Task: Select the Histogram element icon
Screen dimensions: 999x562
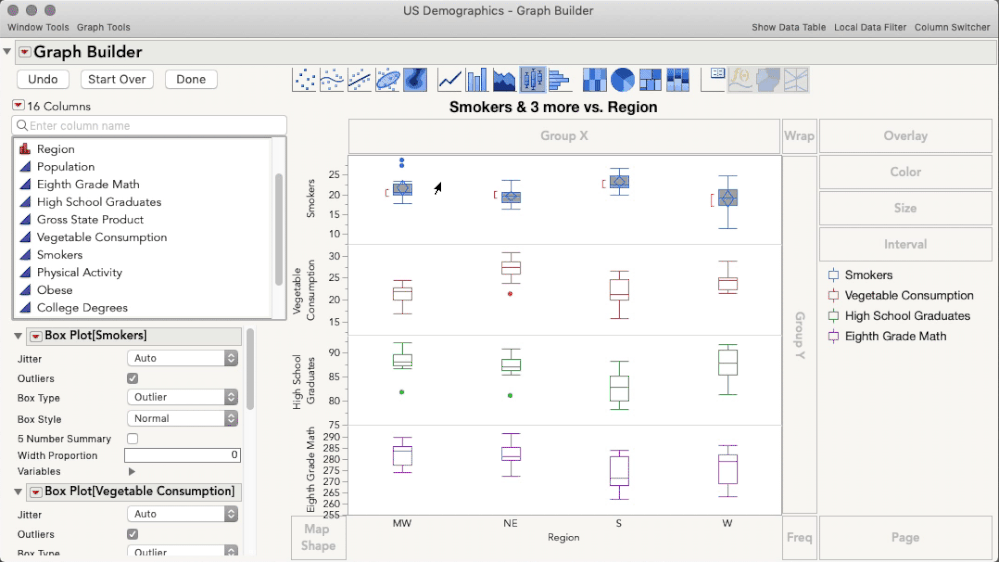Action: pyautogui.click(x=559, y=80)
